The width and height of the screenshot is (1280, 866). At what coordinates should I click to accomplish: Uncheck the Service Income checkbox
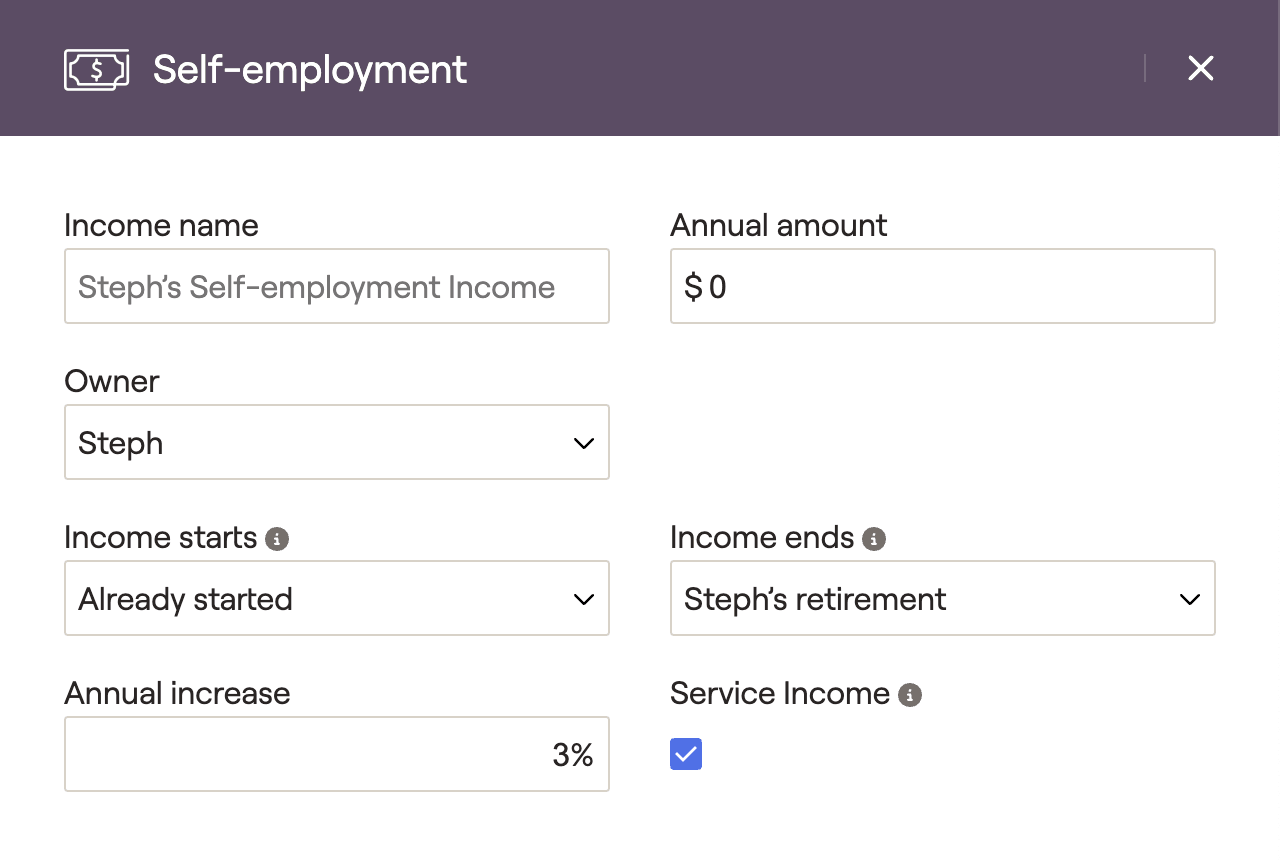coord(686,754)
